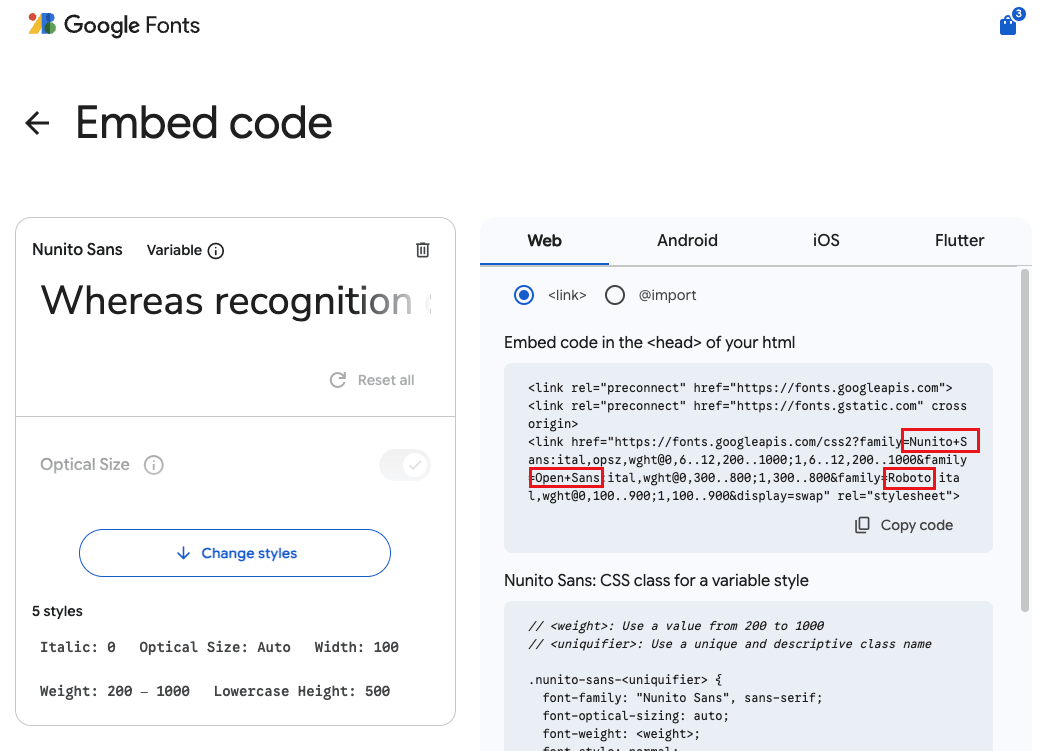Select the Web tab

[x=544, y=240]
